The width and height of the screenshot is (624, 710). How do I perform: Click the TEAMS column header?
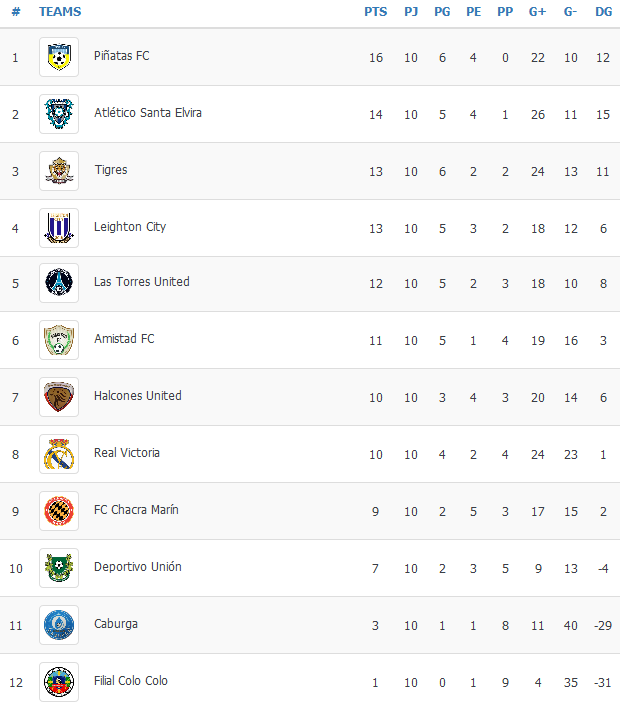tap(60, 12)
